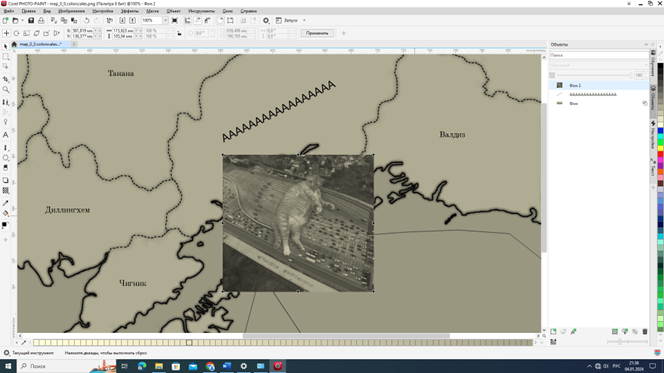Select the Eyedropper tool
The width and height of the screenshot is (664, 373).
[x=6, y=203]
